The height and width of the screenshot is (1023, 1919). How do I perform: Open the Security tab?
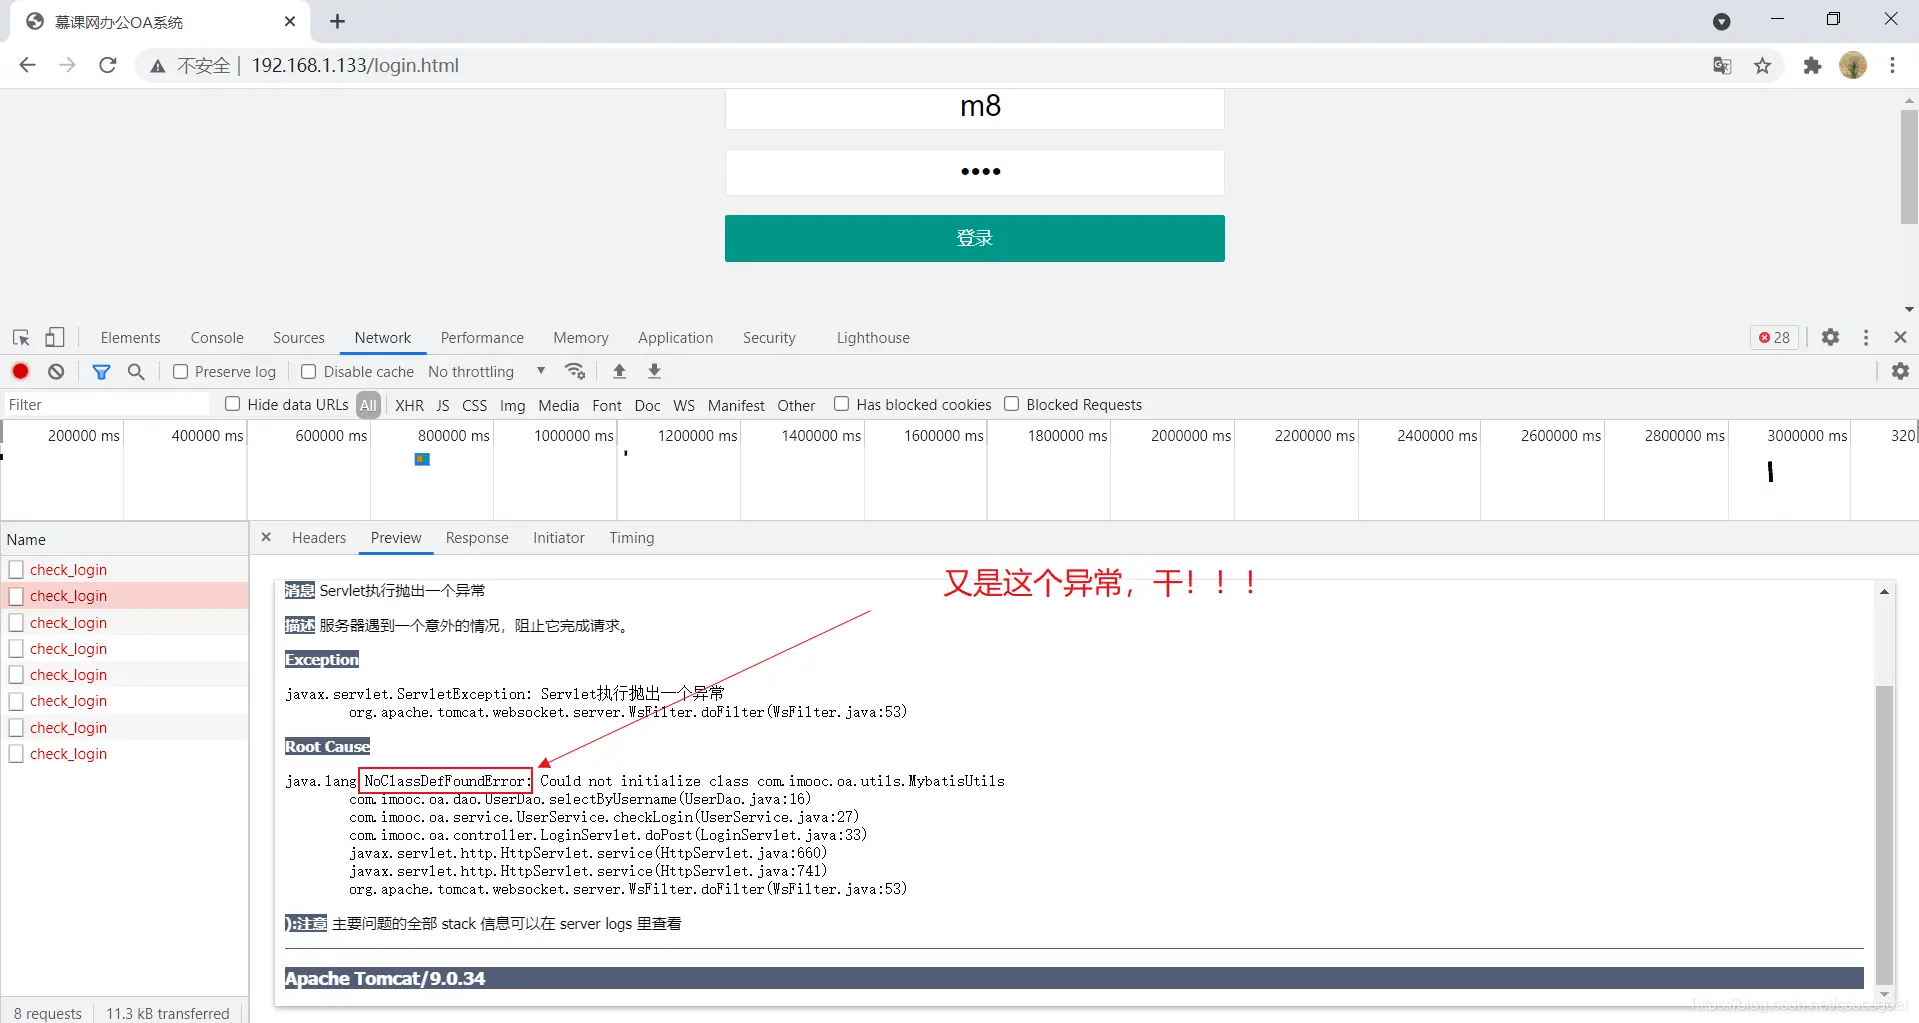(x=769, y=338)
